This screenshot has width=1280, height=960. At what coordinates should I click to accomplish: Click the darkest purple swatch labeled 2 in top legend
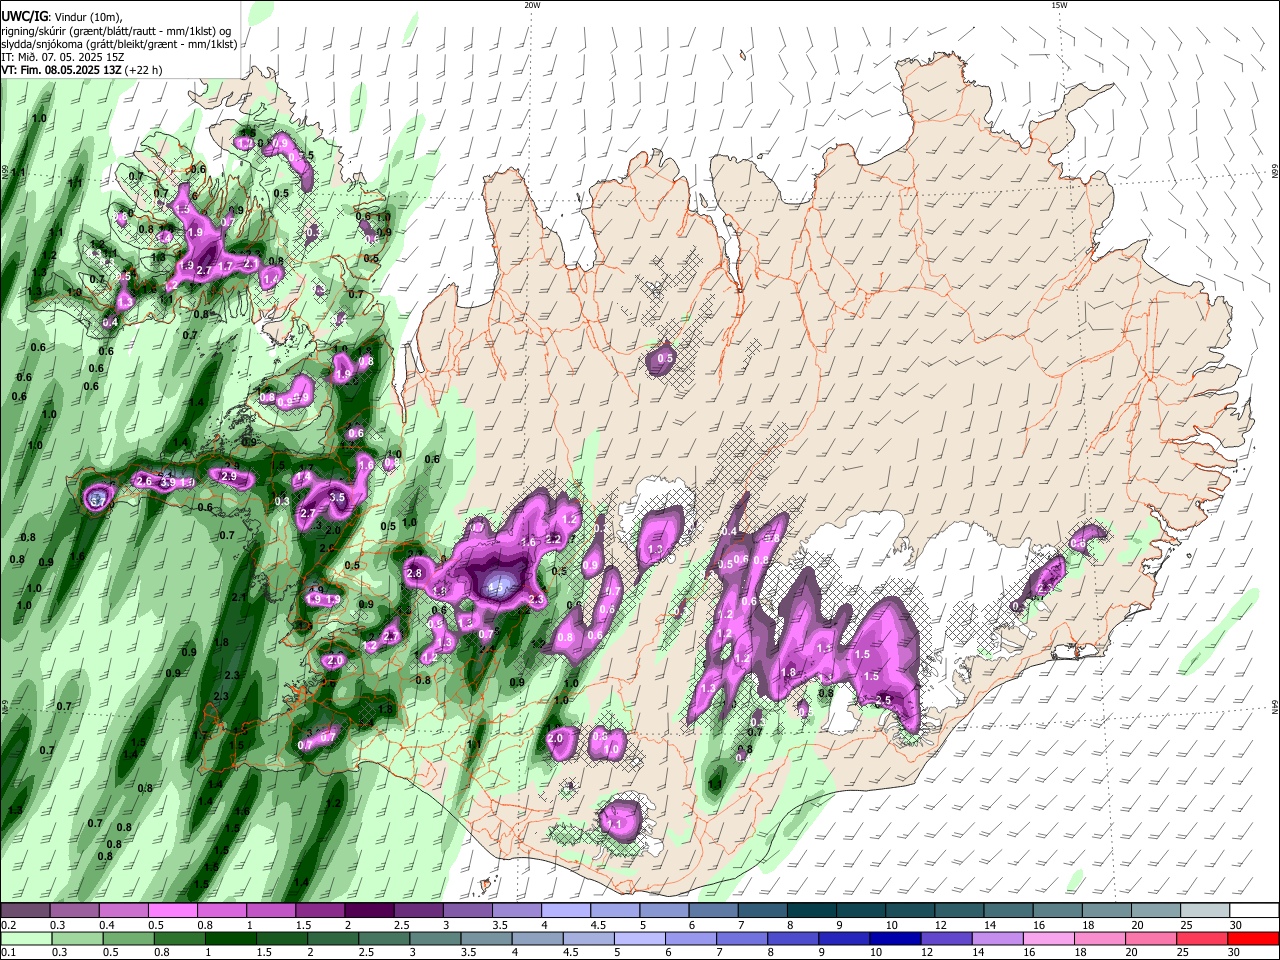tap(368, 911)
